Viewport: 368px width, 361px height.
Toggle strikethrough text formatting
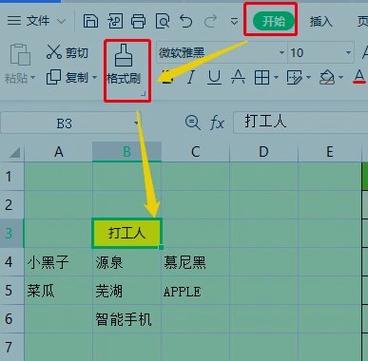tap(238, 78)
